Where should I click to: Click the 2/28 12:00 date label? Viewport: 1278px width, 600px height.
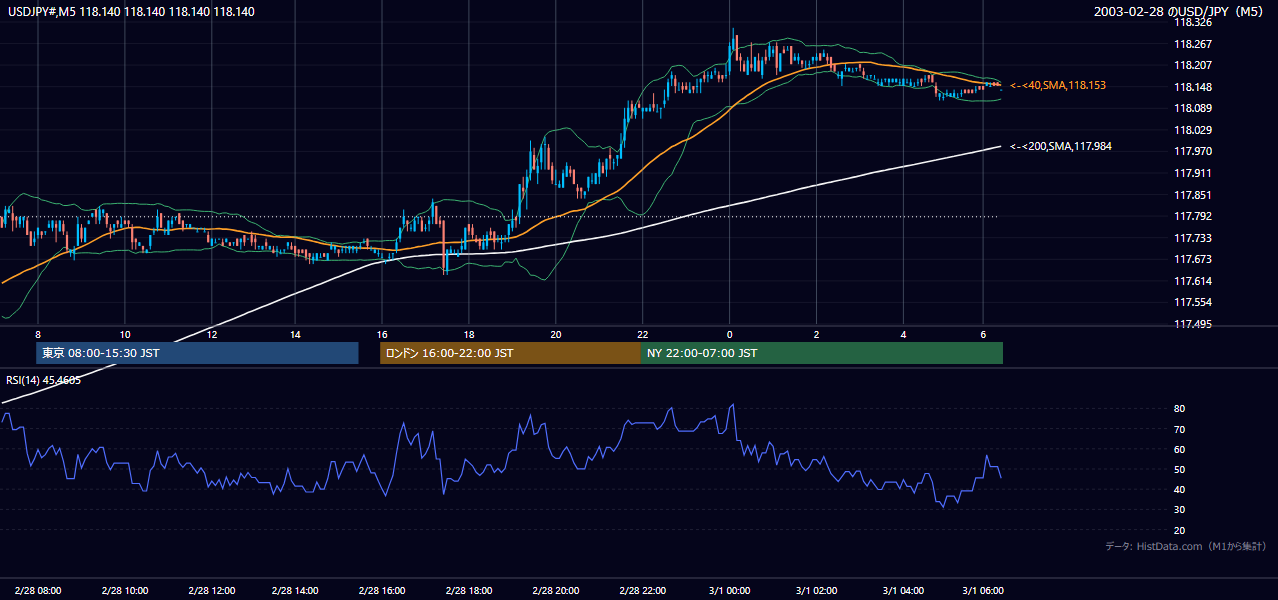coord(211,591)
